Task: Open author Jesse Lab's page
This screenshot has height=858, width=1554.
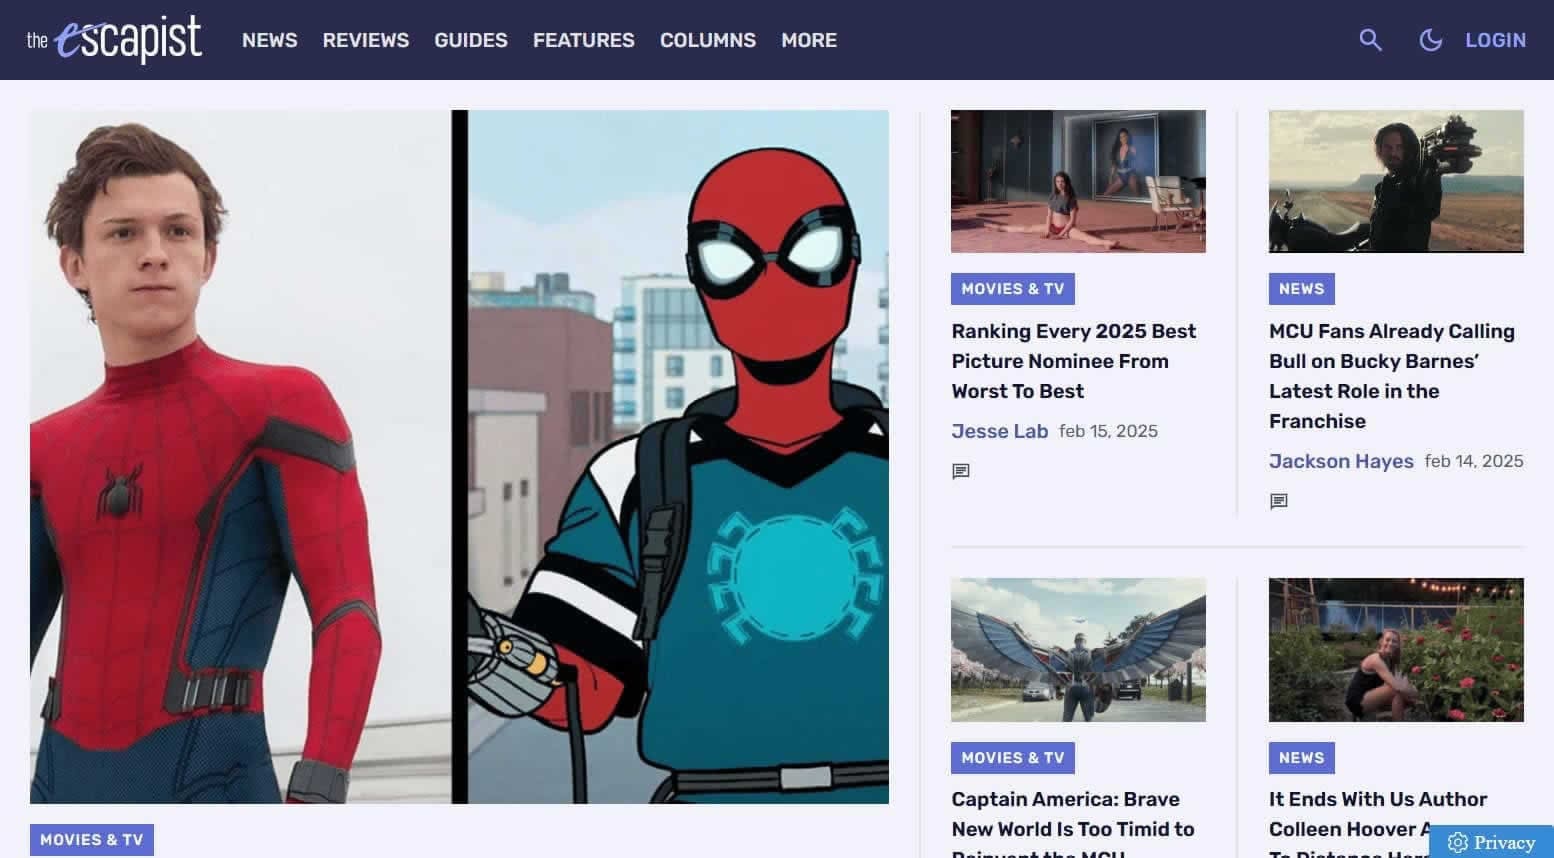Action: coord(999,431)
